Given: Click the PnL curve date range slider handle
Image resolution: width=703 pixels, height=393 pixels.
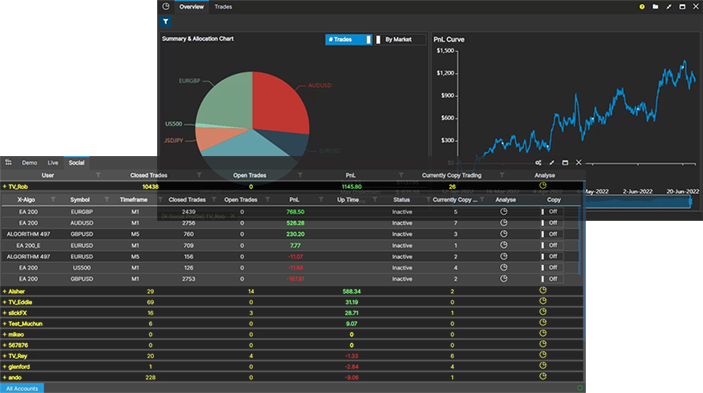Looking at the screenshot, I should [690, 202].
